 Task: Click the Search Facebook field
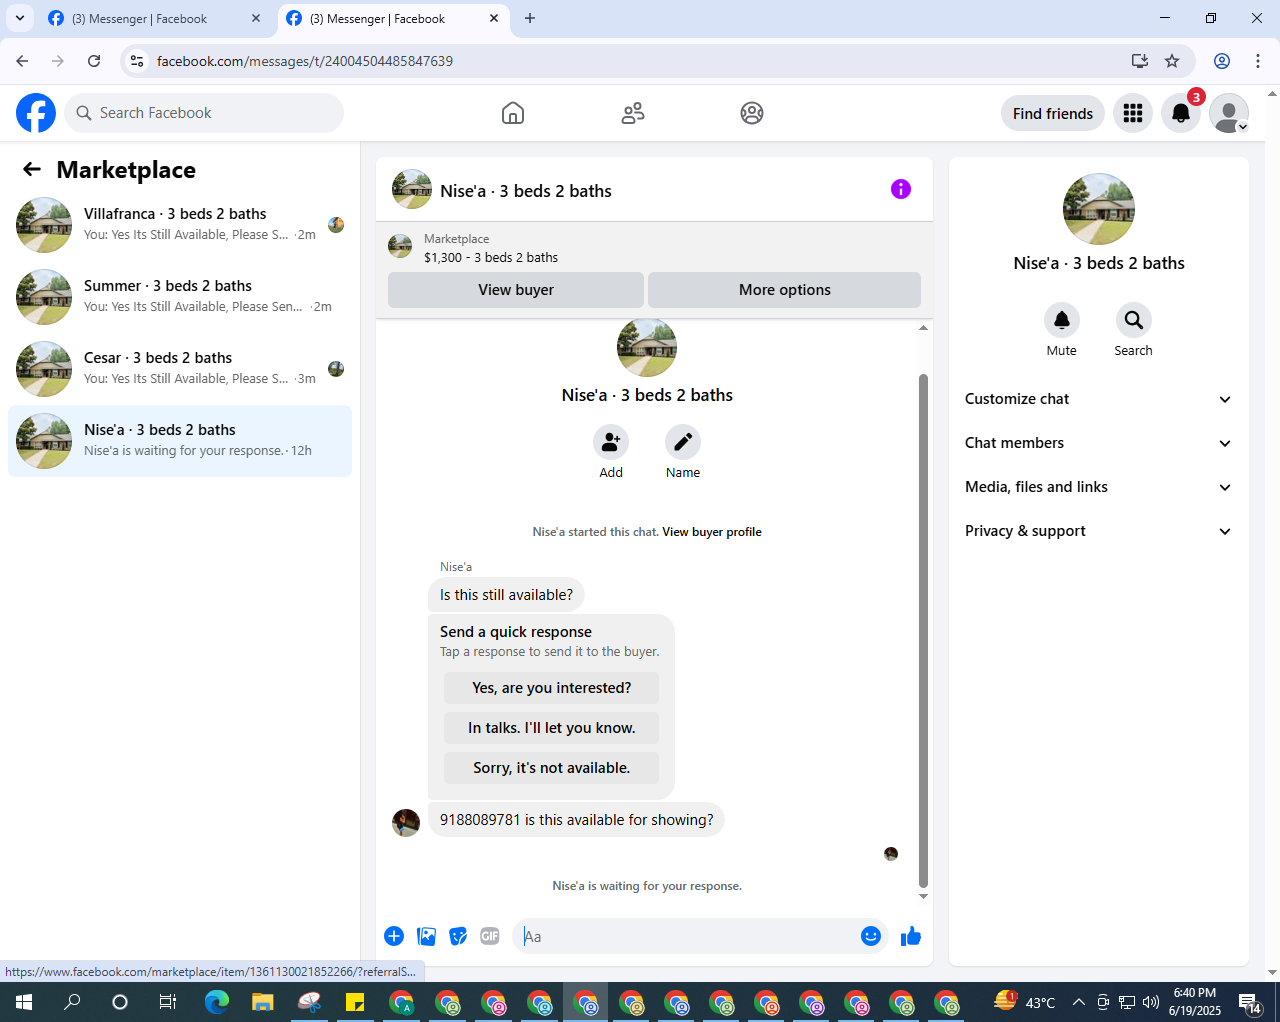pos(204,113)
